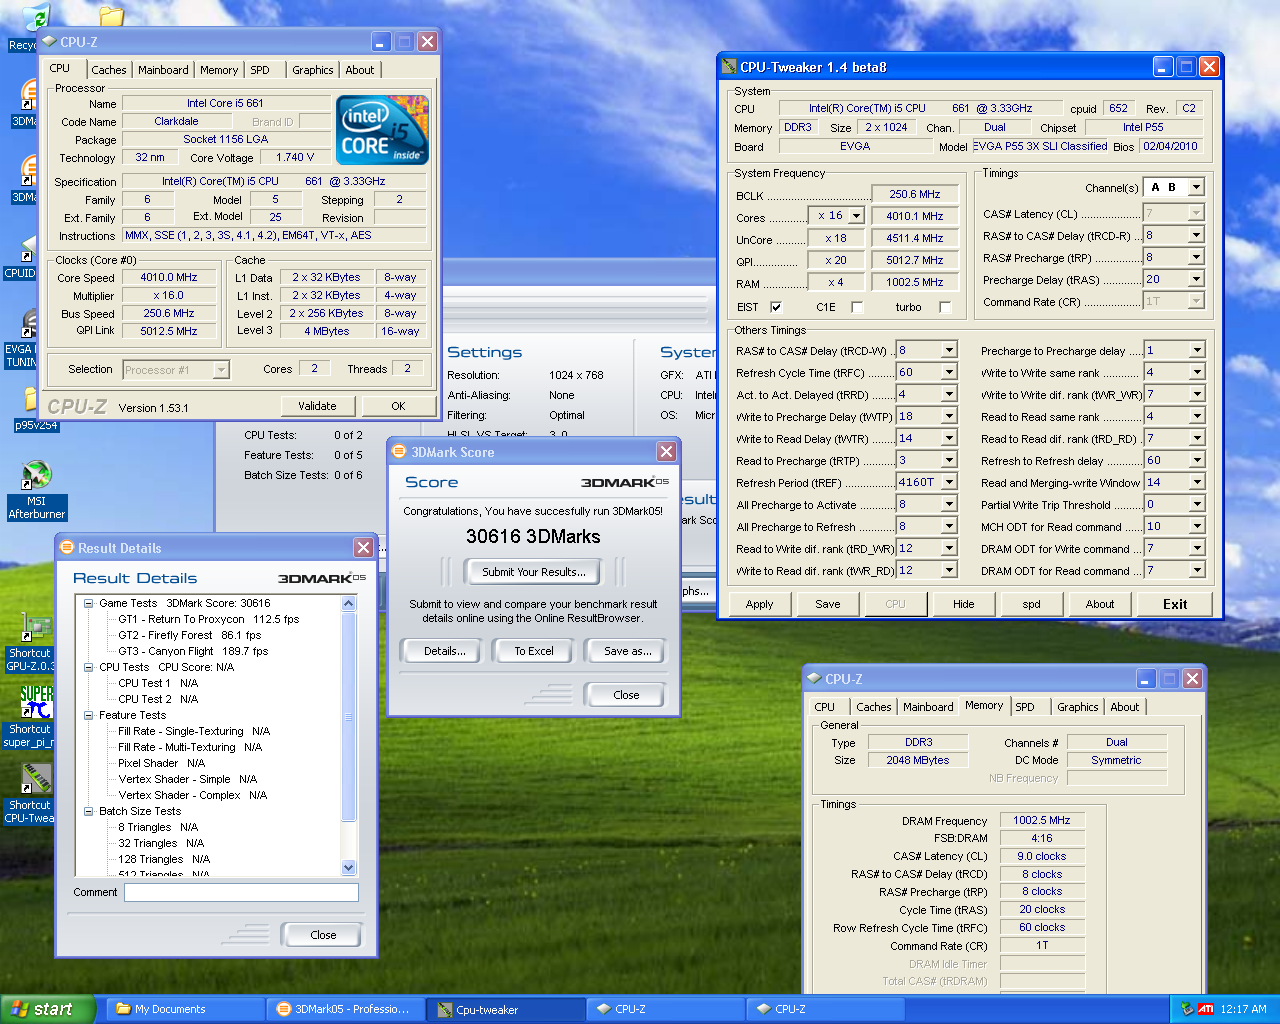Click Close button in Result Details
This screenshot has width=1280, height=1024.
pyautogui.click(x=323, y=935)
